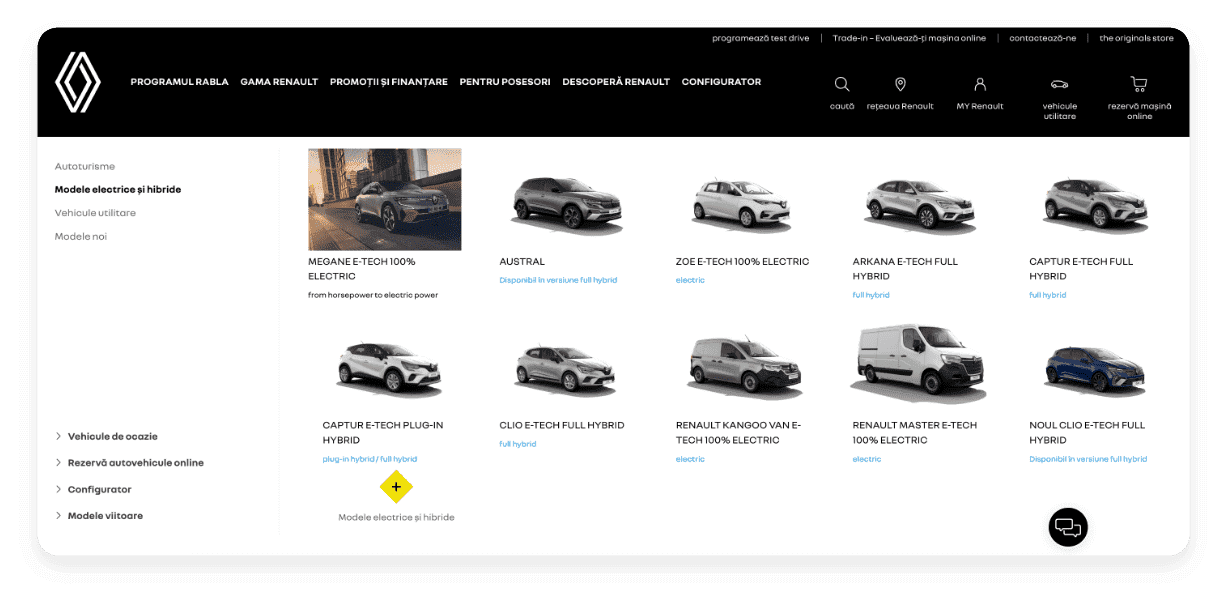
Task: Expand Modele viitoare chevron
Action: [x=59, y=516]
